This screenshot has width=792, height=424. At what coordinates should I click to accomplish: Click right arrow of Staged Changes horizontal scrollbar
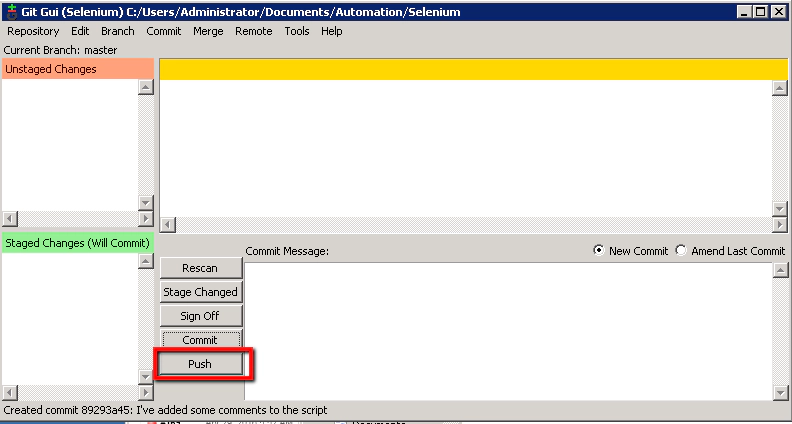point(146,393)
